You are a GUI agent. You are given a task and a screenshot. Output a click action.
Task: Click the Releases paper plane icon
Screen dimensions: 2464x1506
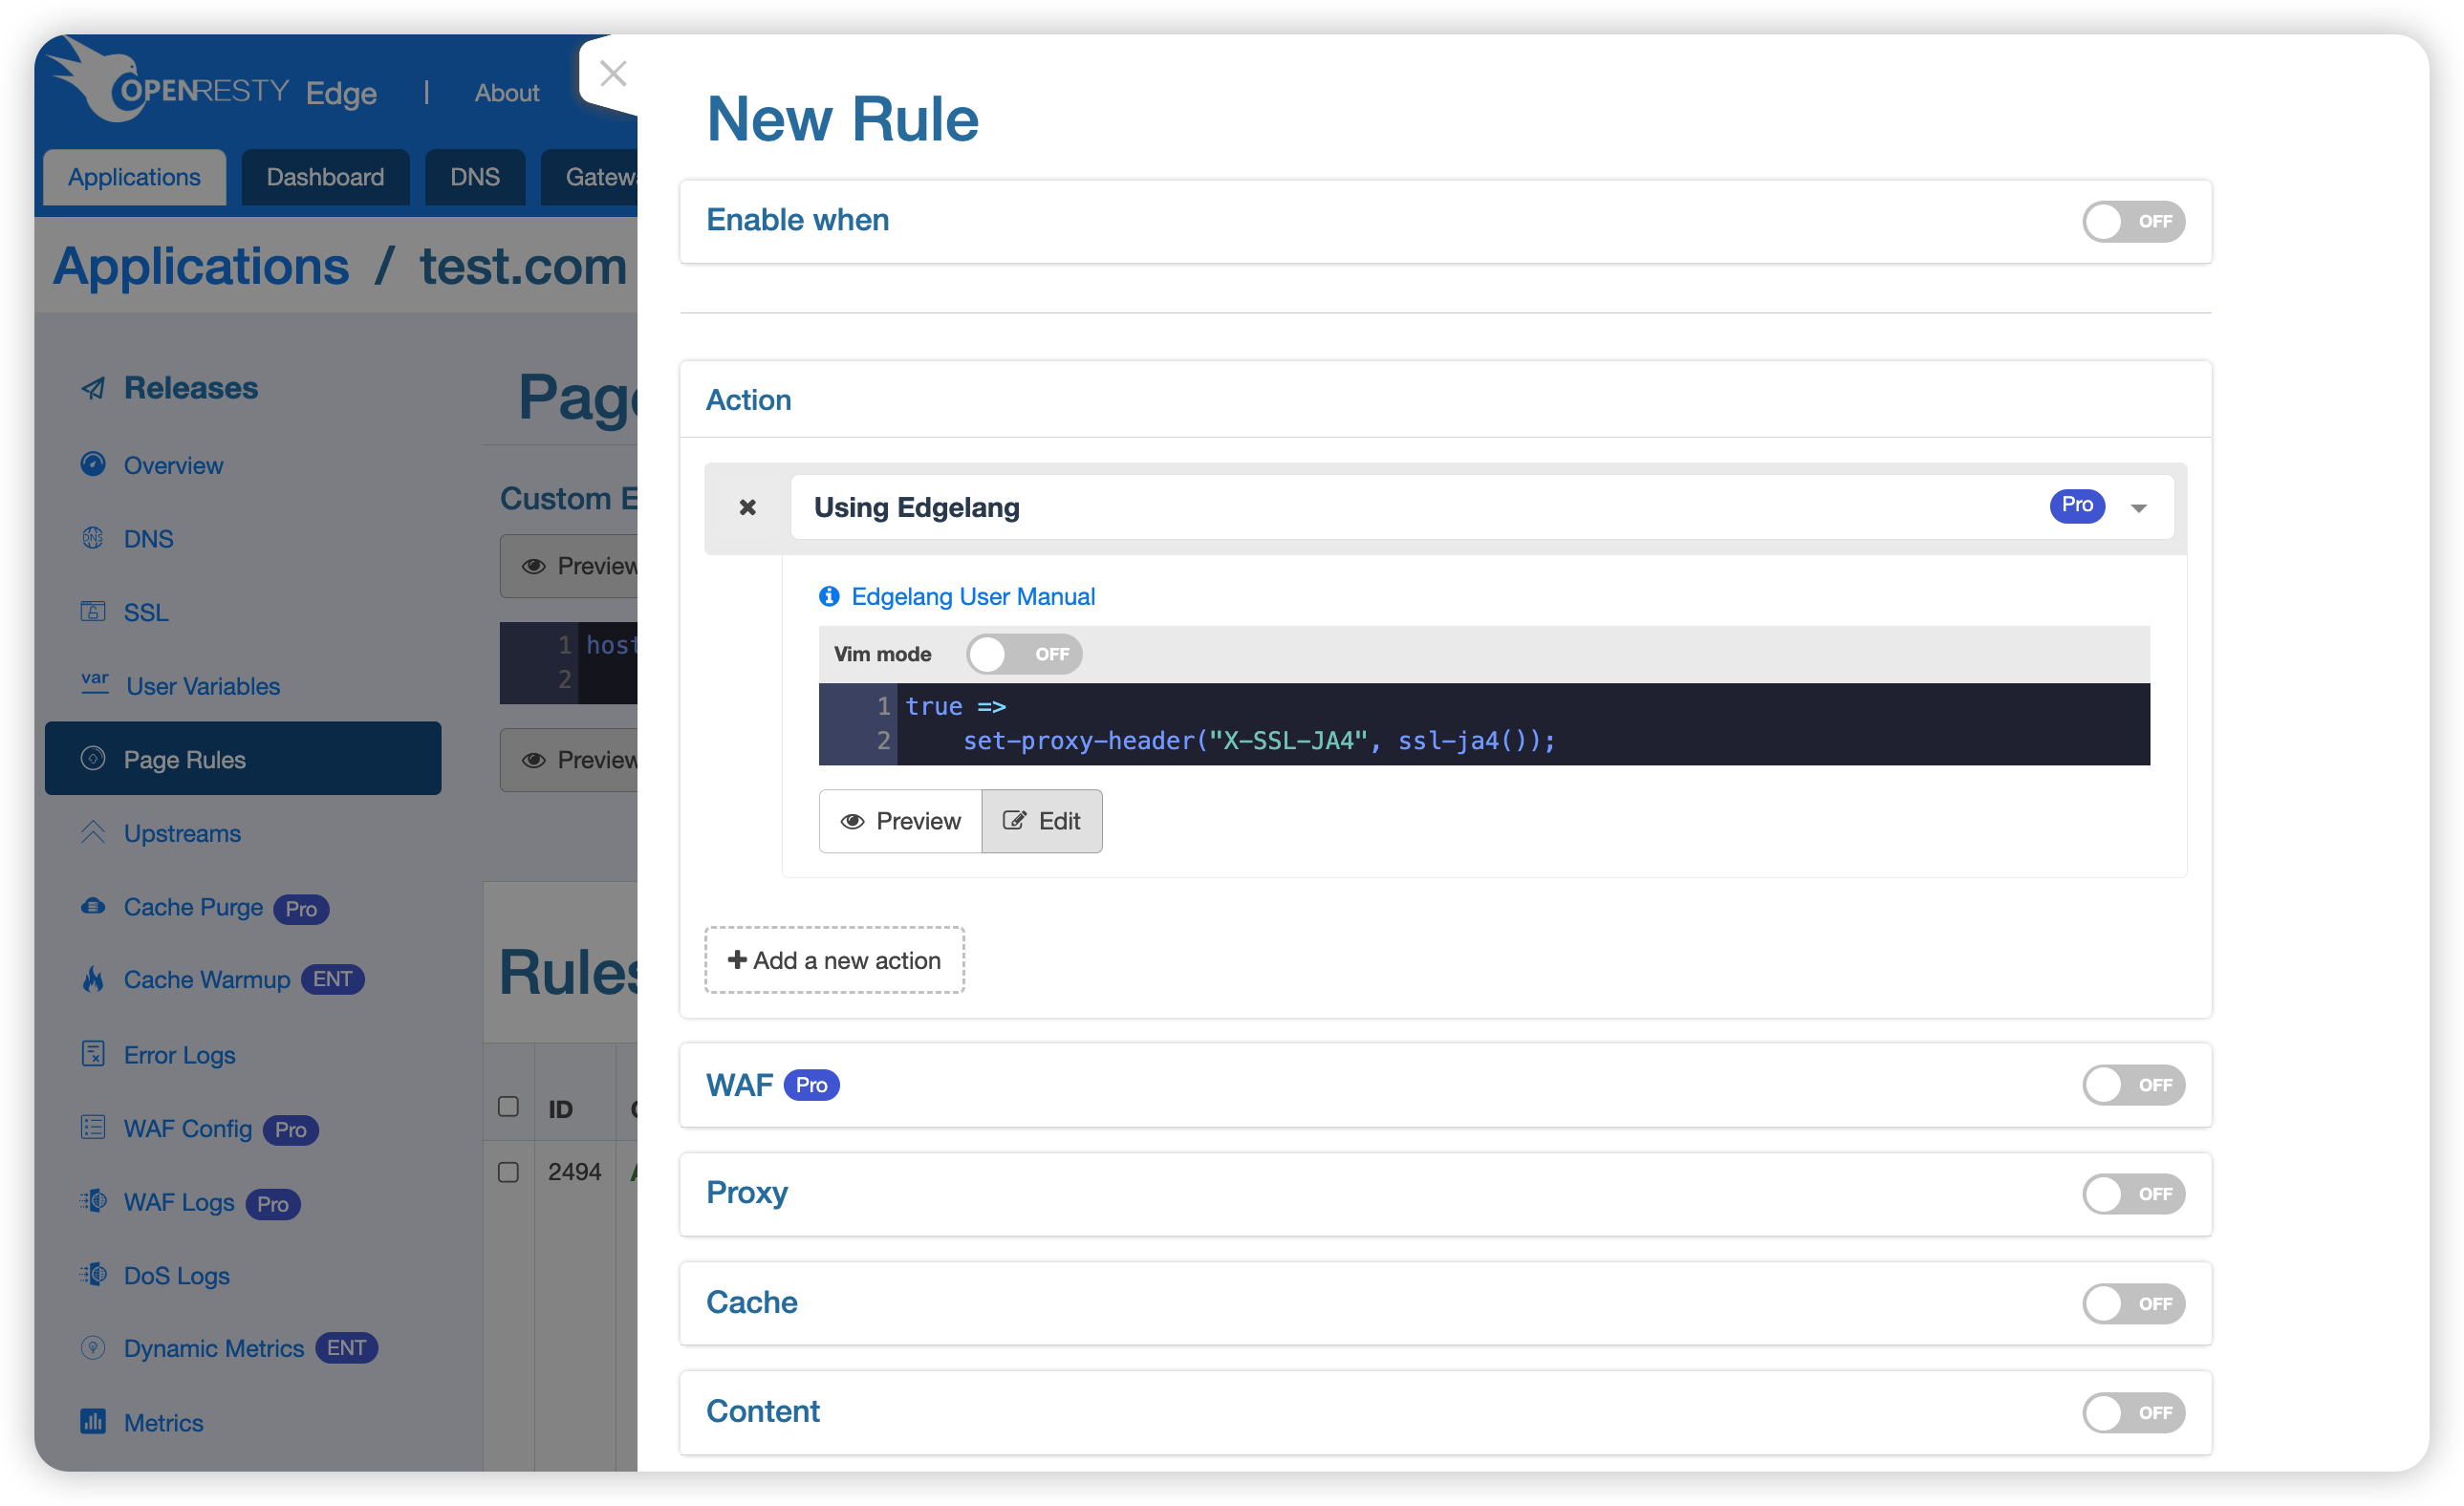[93, 388]
